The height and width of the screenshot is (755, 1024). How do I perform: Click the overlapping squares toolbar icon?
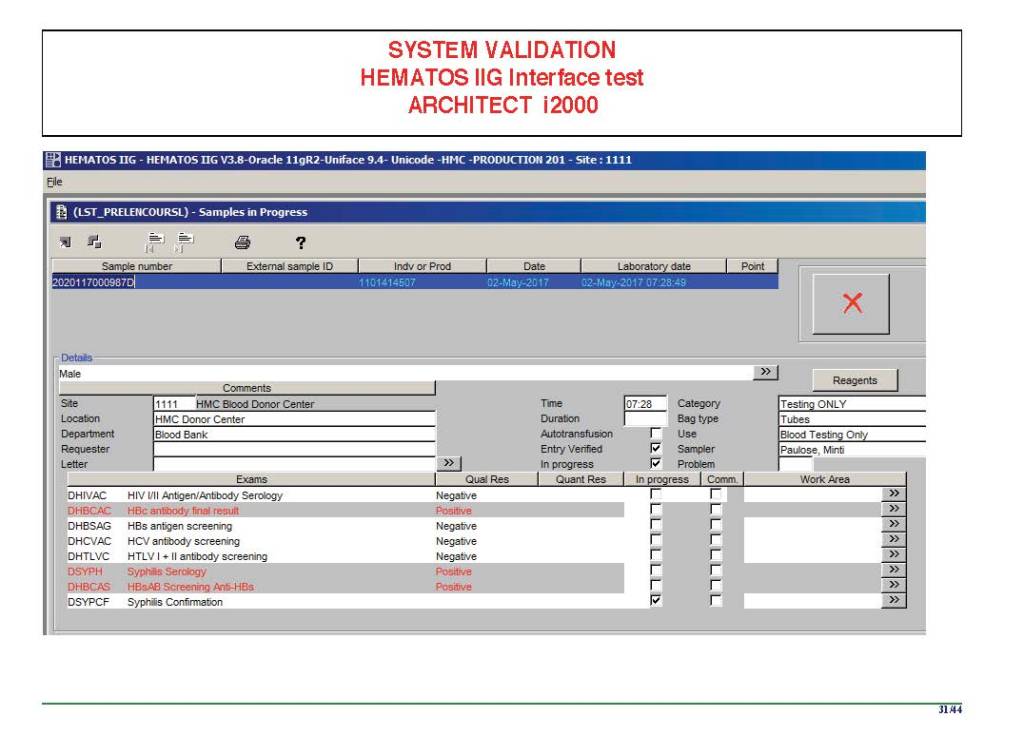(x=95, y=241)
